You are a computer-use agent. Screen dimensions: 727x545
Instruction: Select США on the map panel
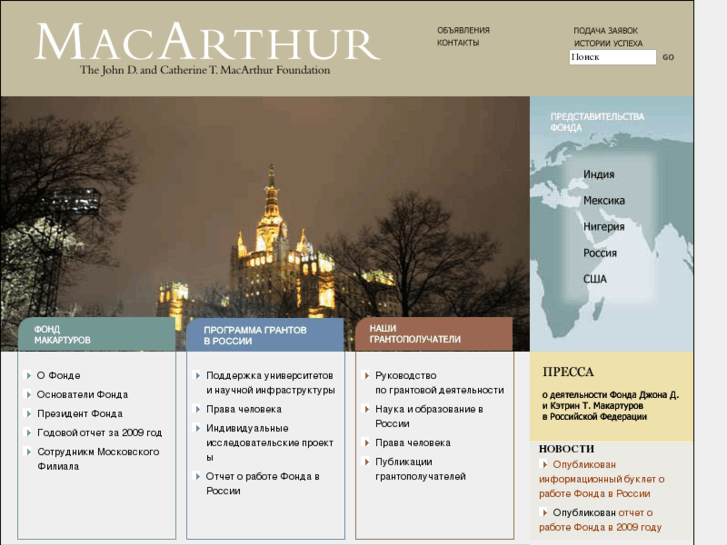coord(595,279)
